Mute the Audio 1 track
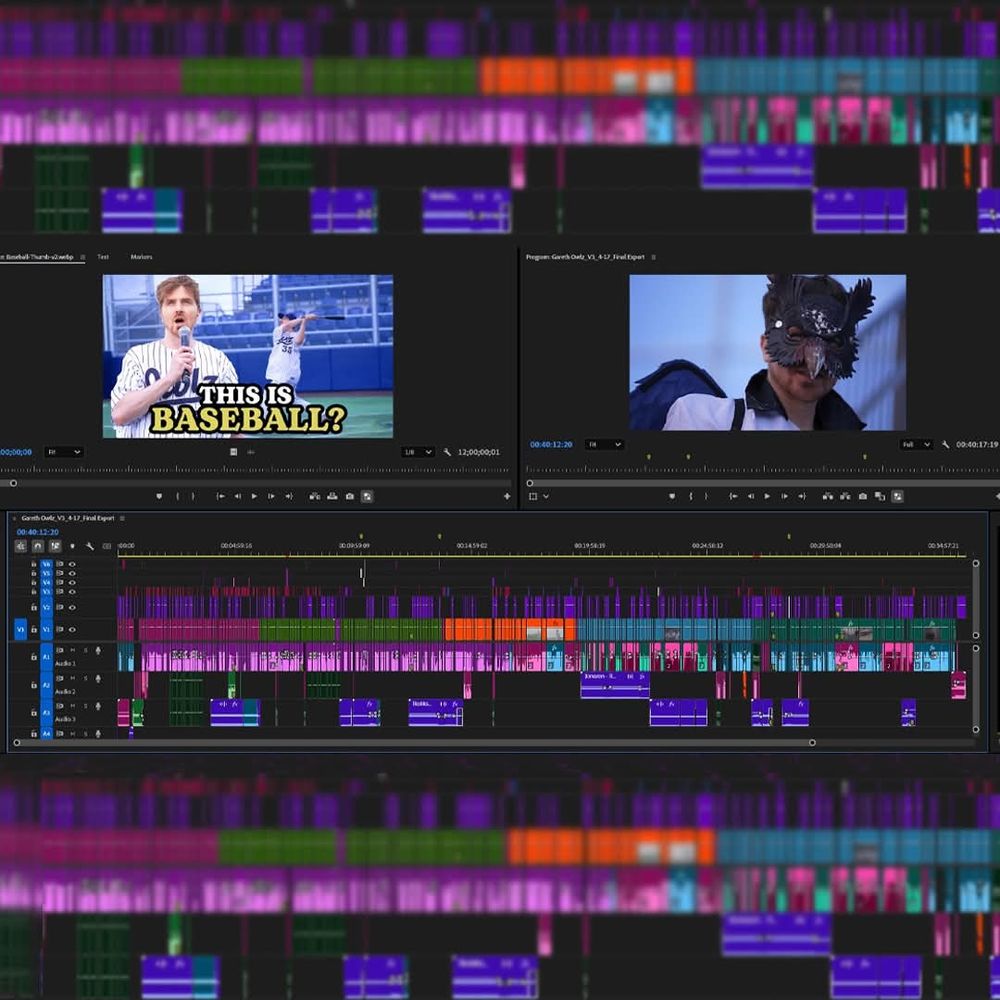 coord(73,650)
